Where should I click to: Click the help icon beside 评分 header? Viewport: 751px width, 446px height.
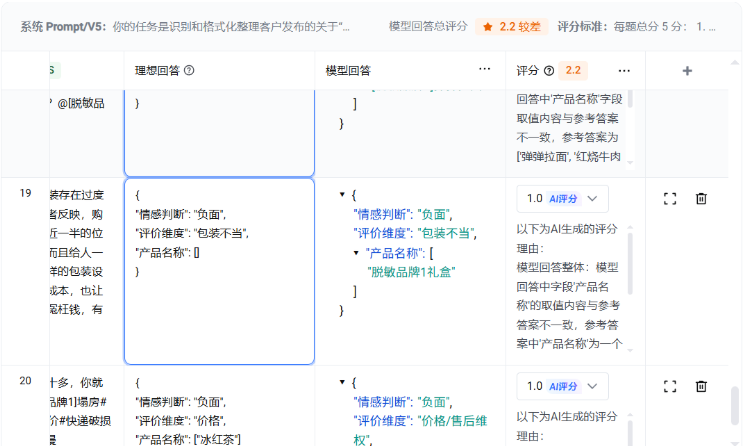coord(549,71)
